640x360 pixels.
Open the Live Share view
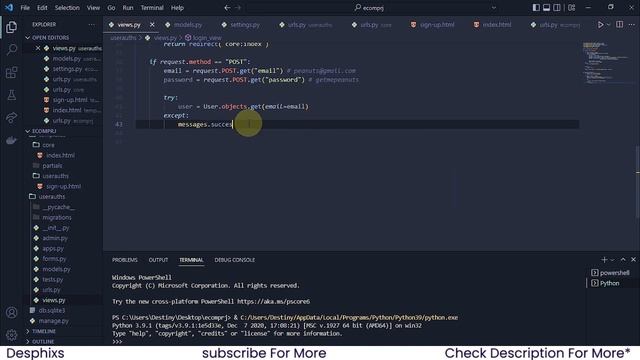click(x=11, y=118)
